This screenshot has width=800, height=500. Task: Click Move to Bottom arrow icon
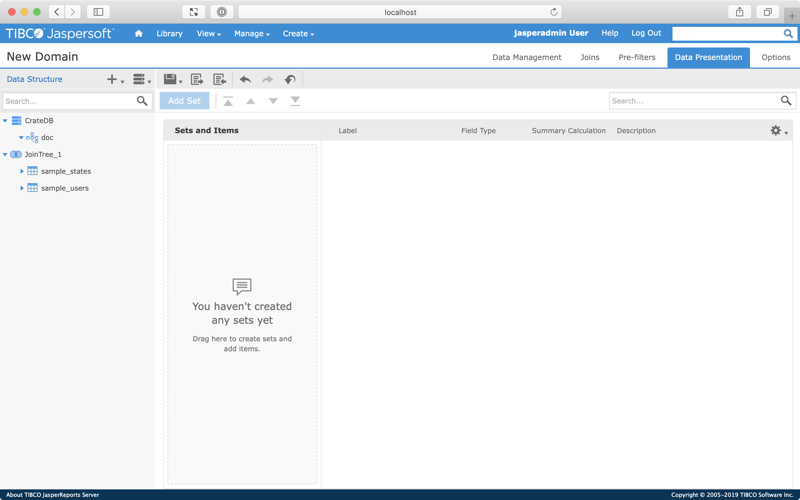295,101
